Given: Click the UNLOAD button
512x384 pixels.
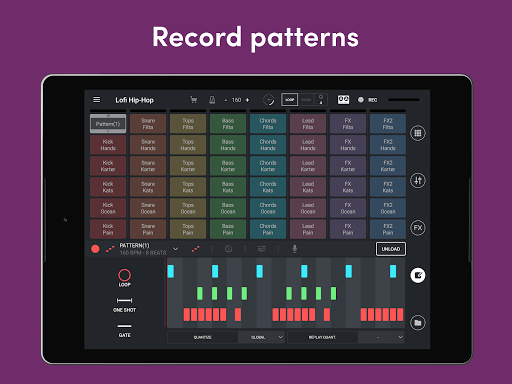Looking at the screenshot, I should pos(391,249).
